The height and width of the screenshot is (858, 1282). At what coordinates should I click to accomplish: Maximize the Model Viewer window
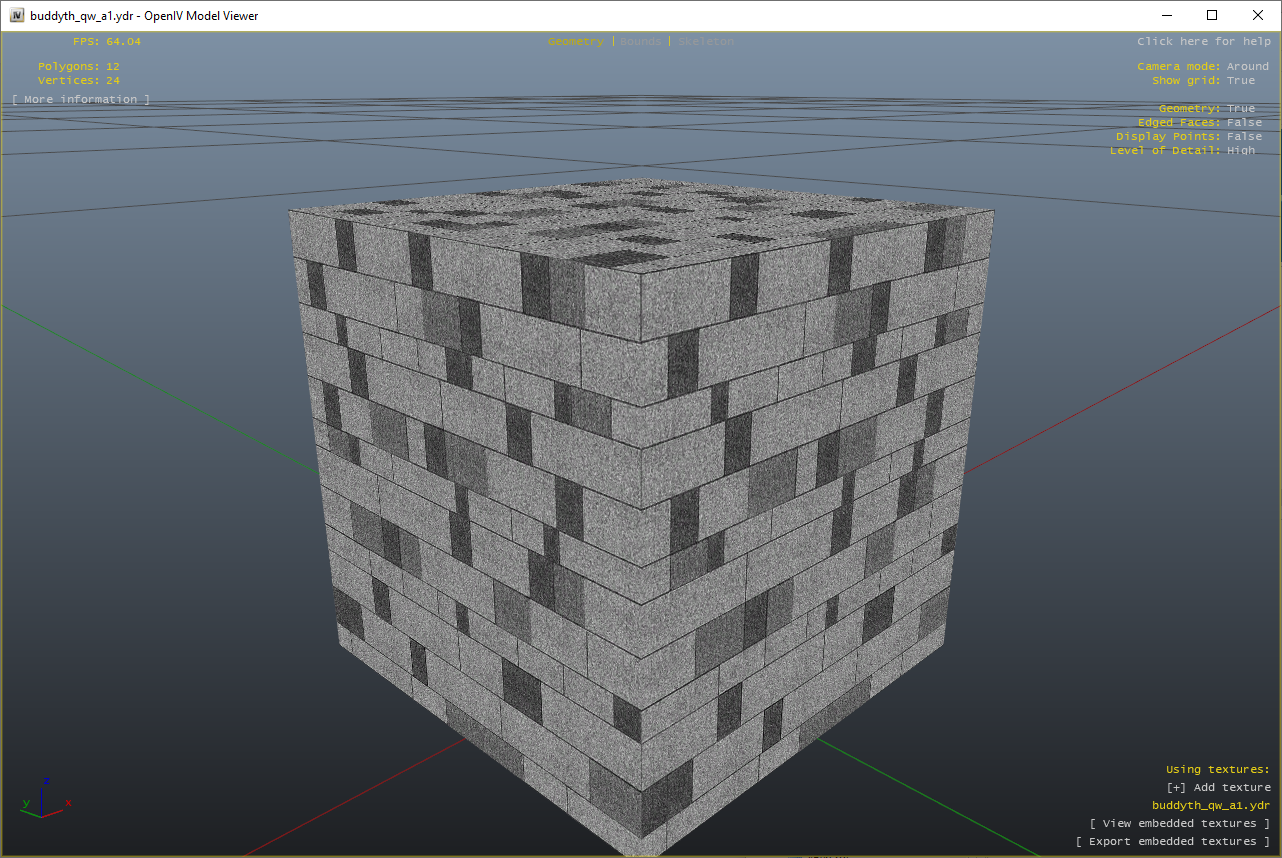click(1212, 15)
